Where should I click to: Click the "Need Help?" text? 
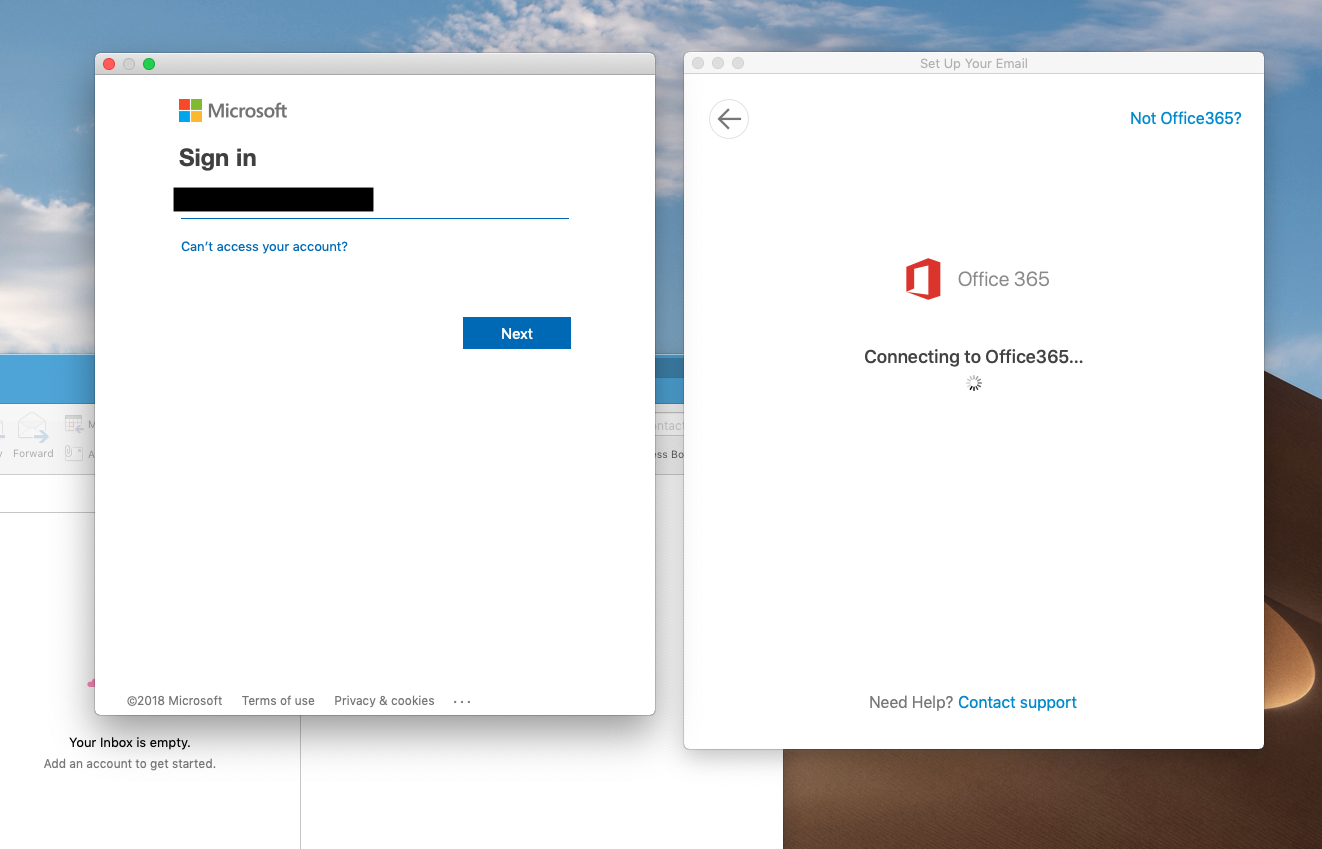(x=912, y=702)
